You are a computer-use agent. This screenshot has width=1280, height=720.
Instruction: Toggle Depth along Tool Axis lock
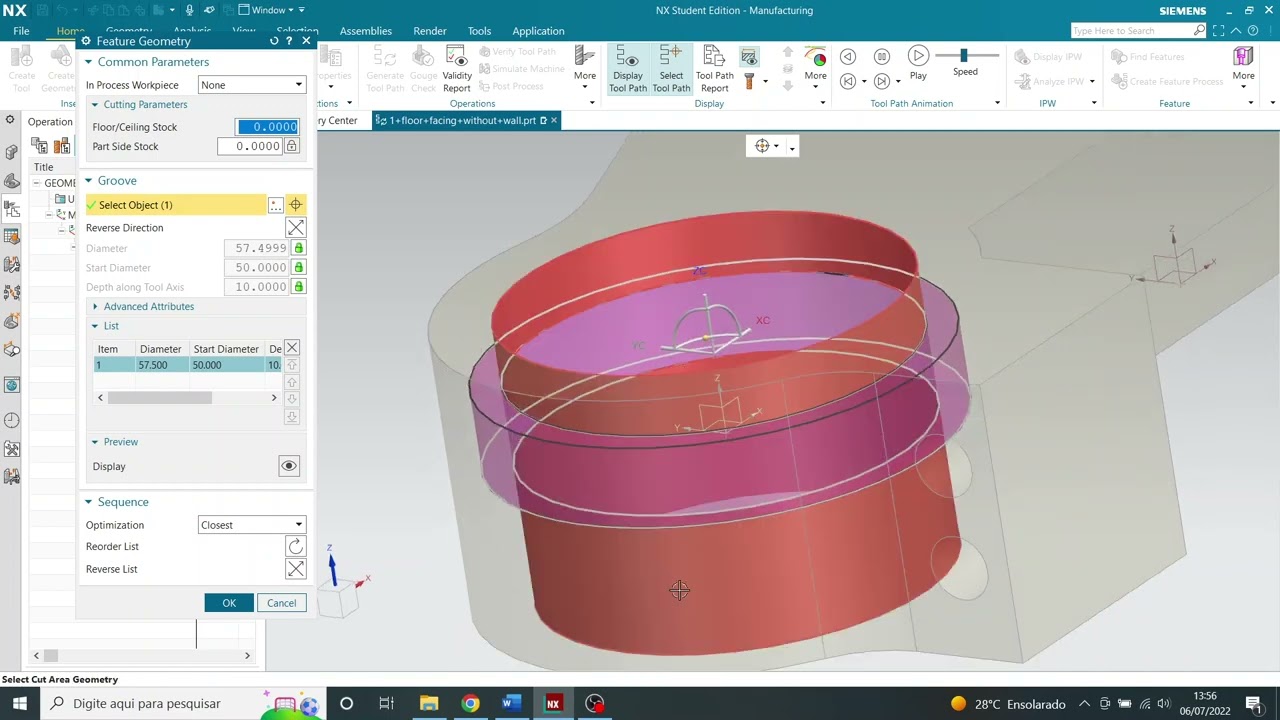(x=298, y=286)
